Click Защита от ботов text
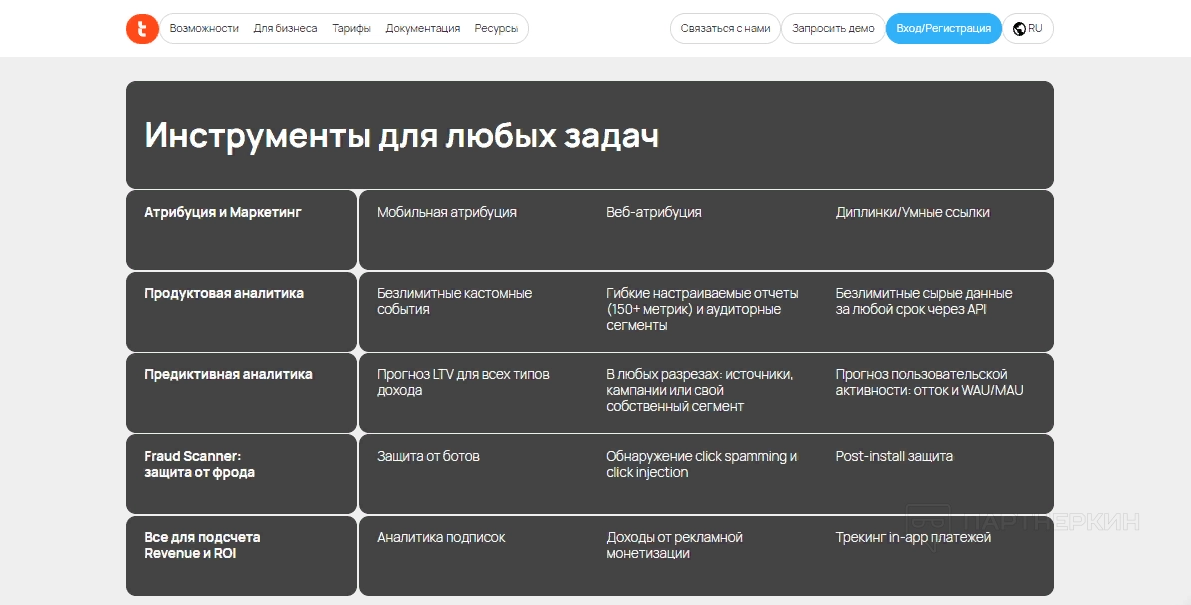This screenshot has width=1191, height=605. pos(428,456)
